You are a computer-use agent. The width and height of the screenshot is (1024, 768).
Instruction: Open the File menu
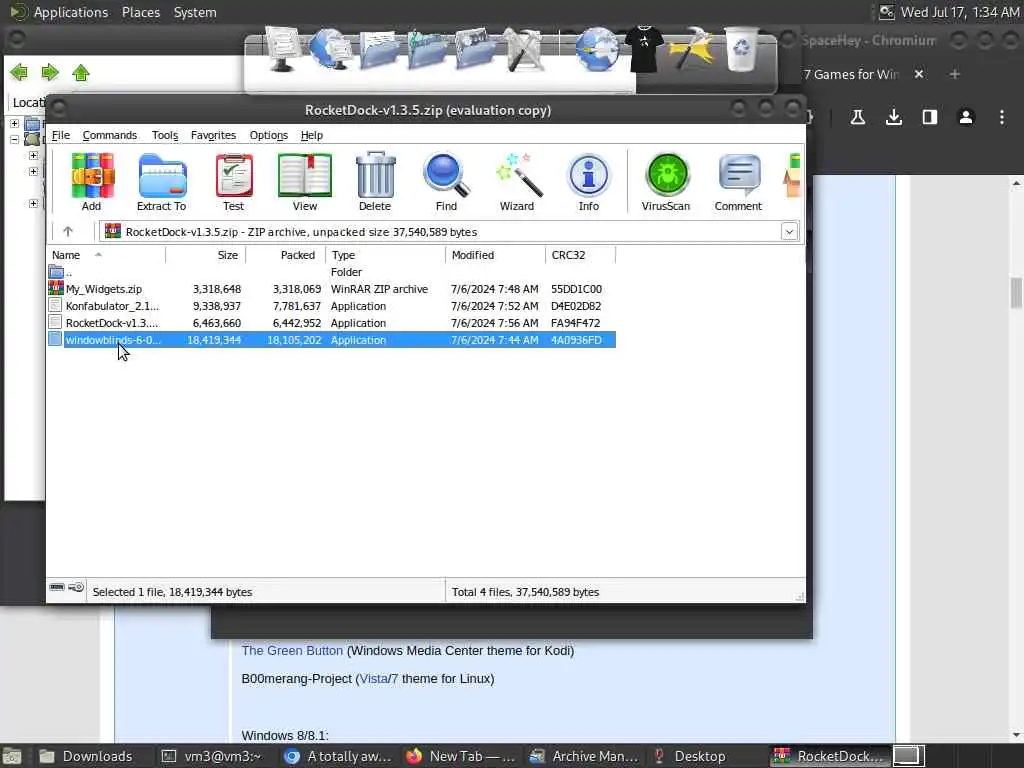(x=61, y=135)
